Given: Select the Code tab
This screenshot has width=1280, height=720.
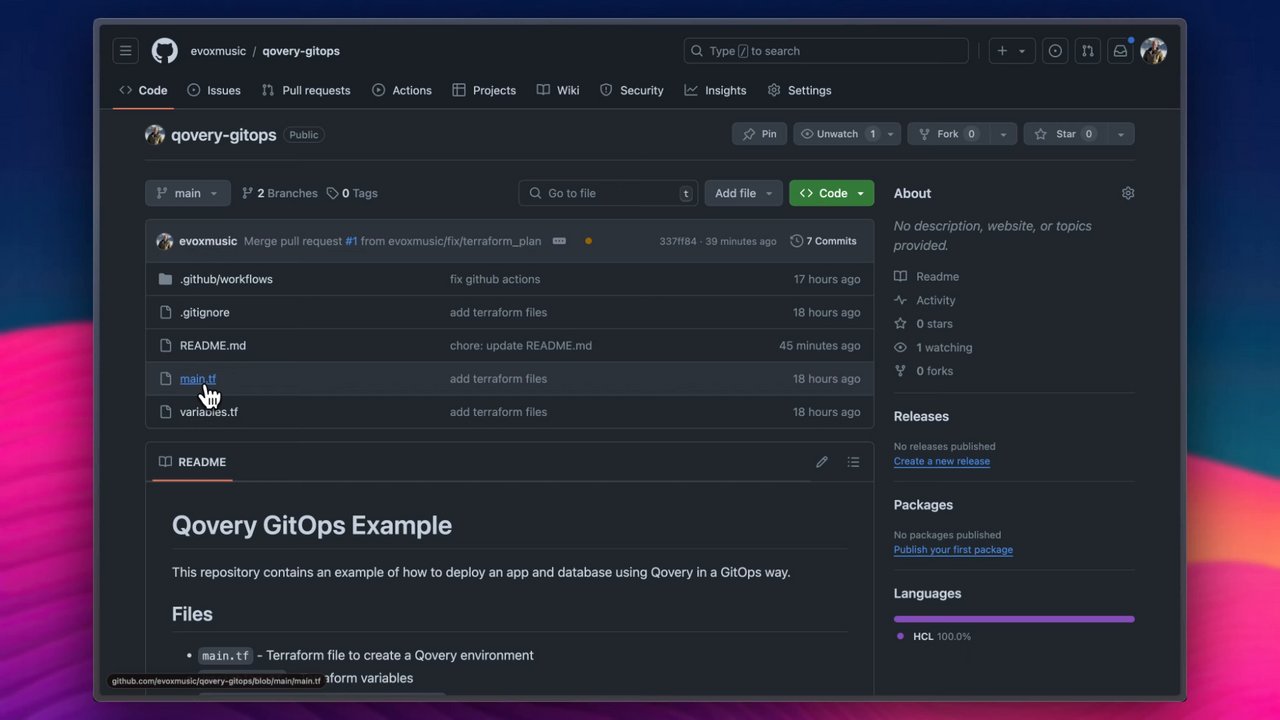Looking at the screenshot, I should point(143,90).
